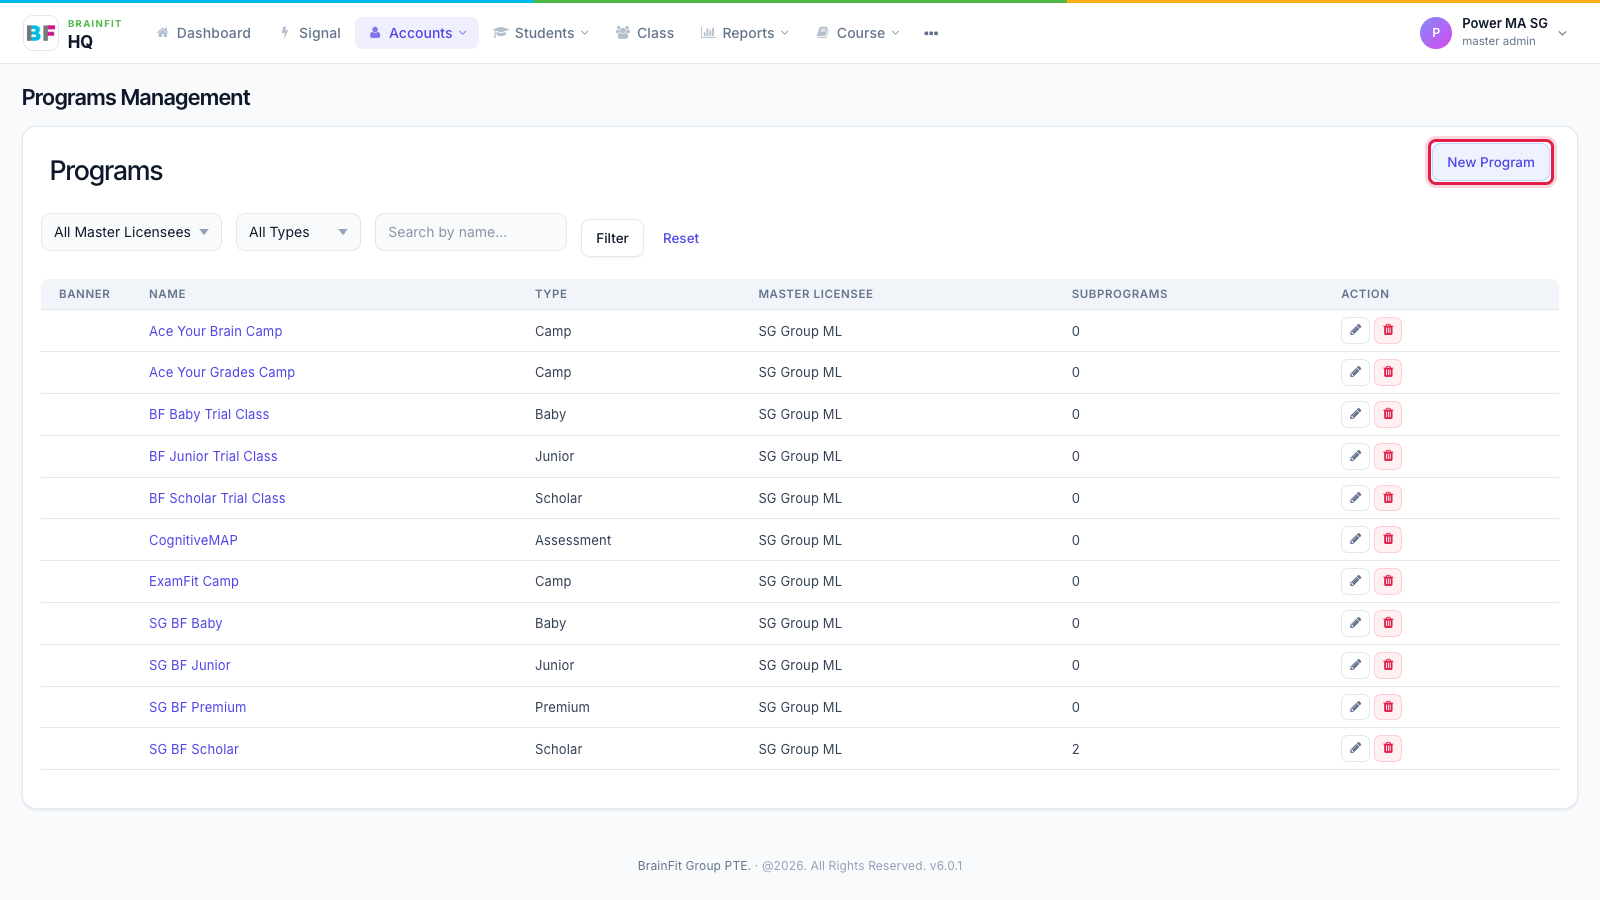Edit BF Junior Trial Class program

click(1355, 456)
